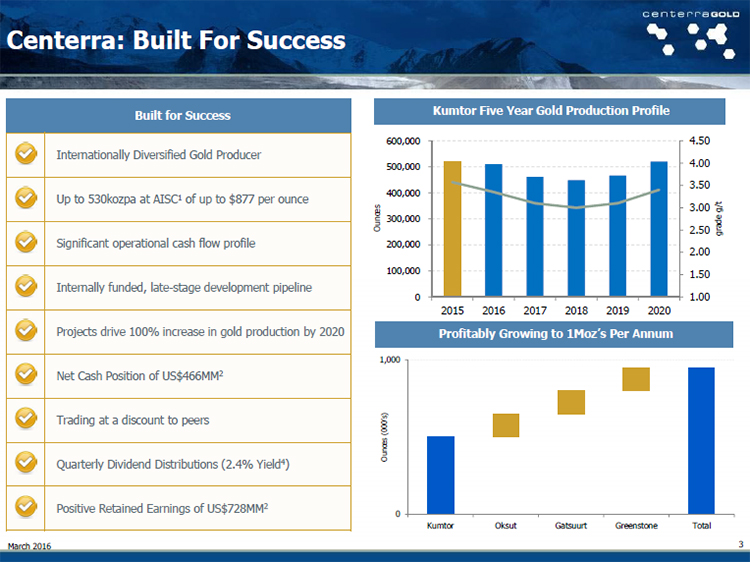Click text Positive Retained Earnings of US$728MM
750x562 pixels.
click(x=162, y=508)
